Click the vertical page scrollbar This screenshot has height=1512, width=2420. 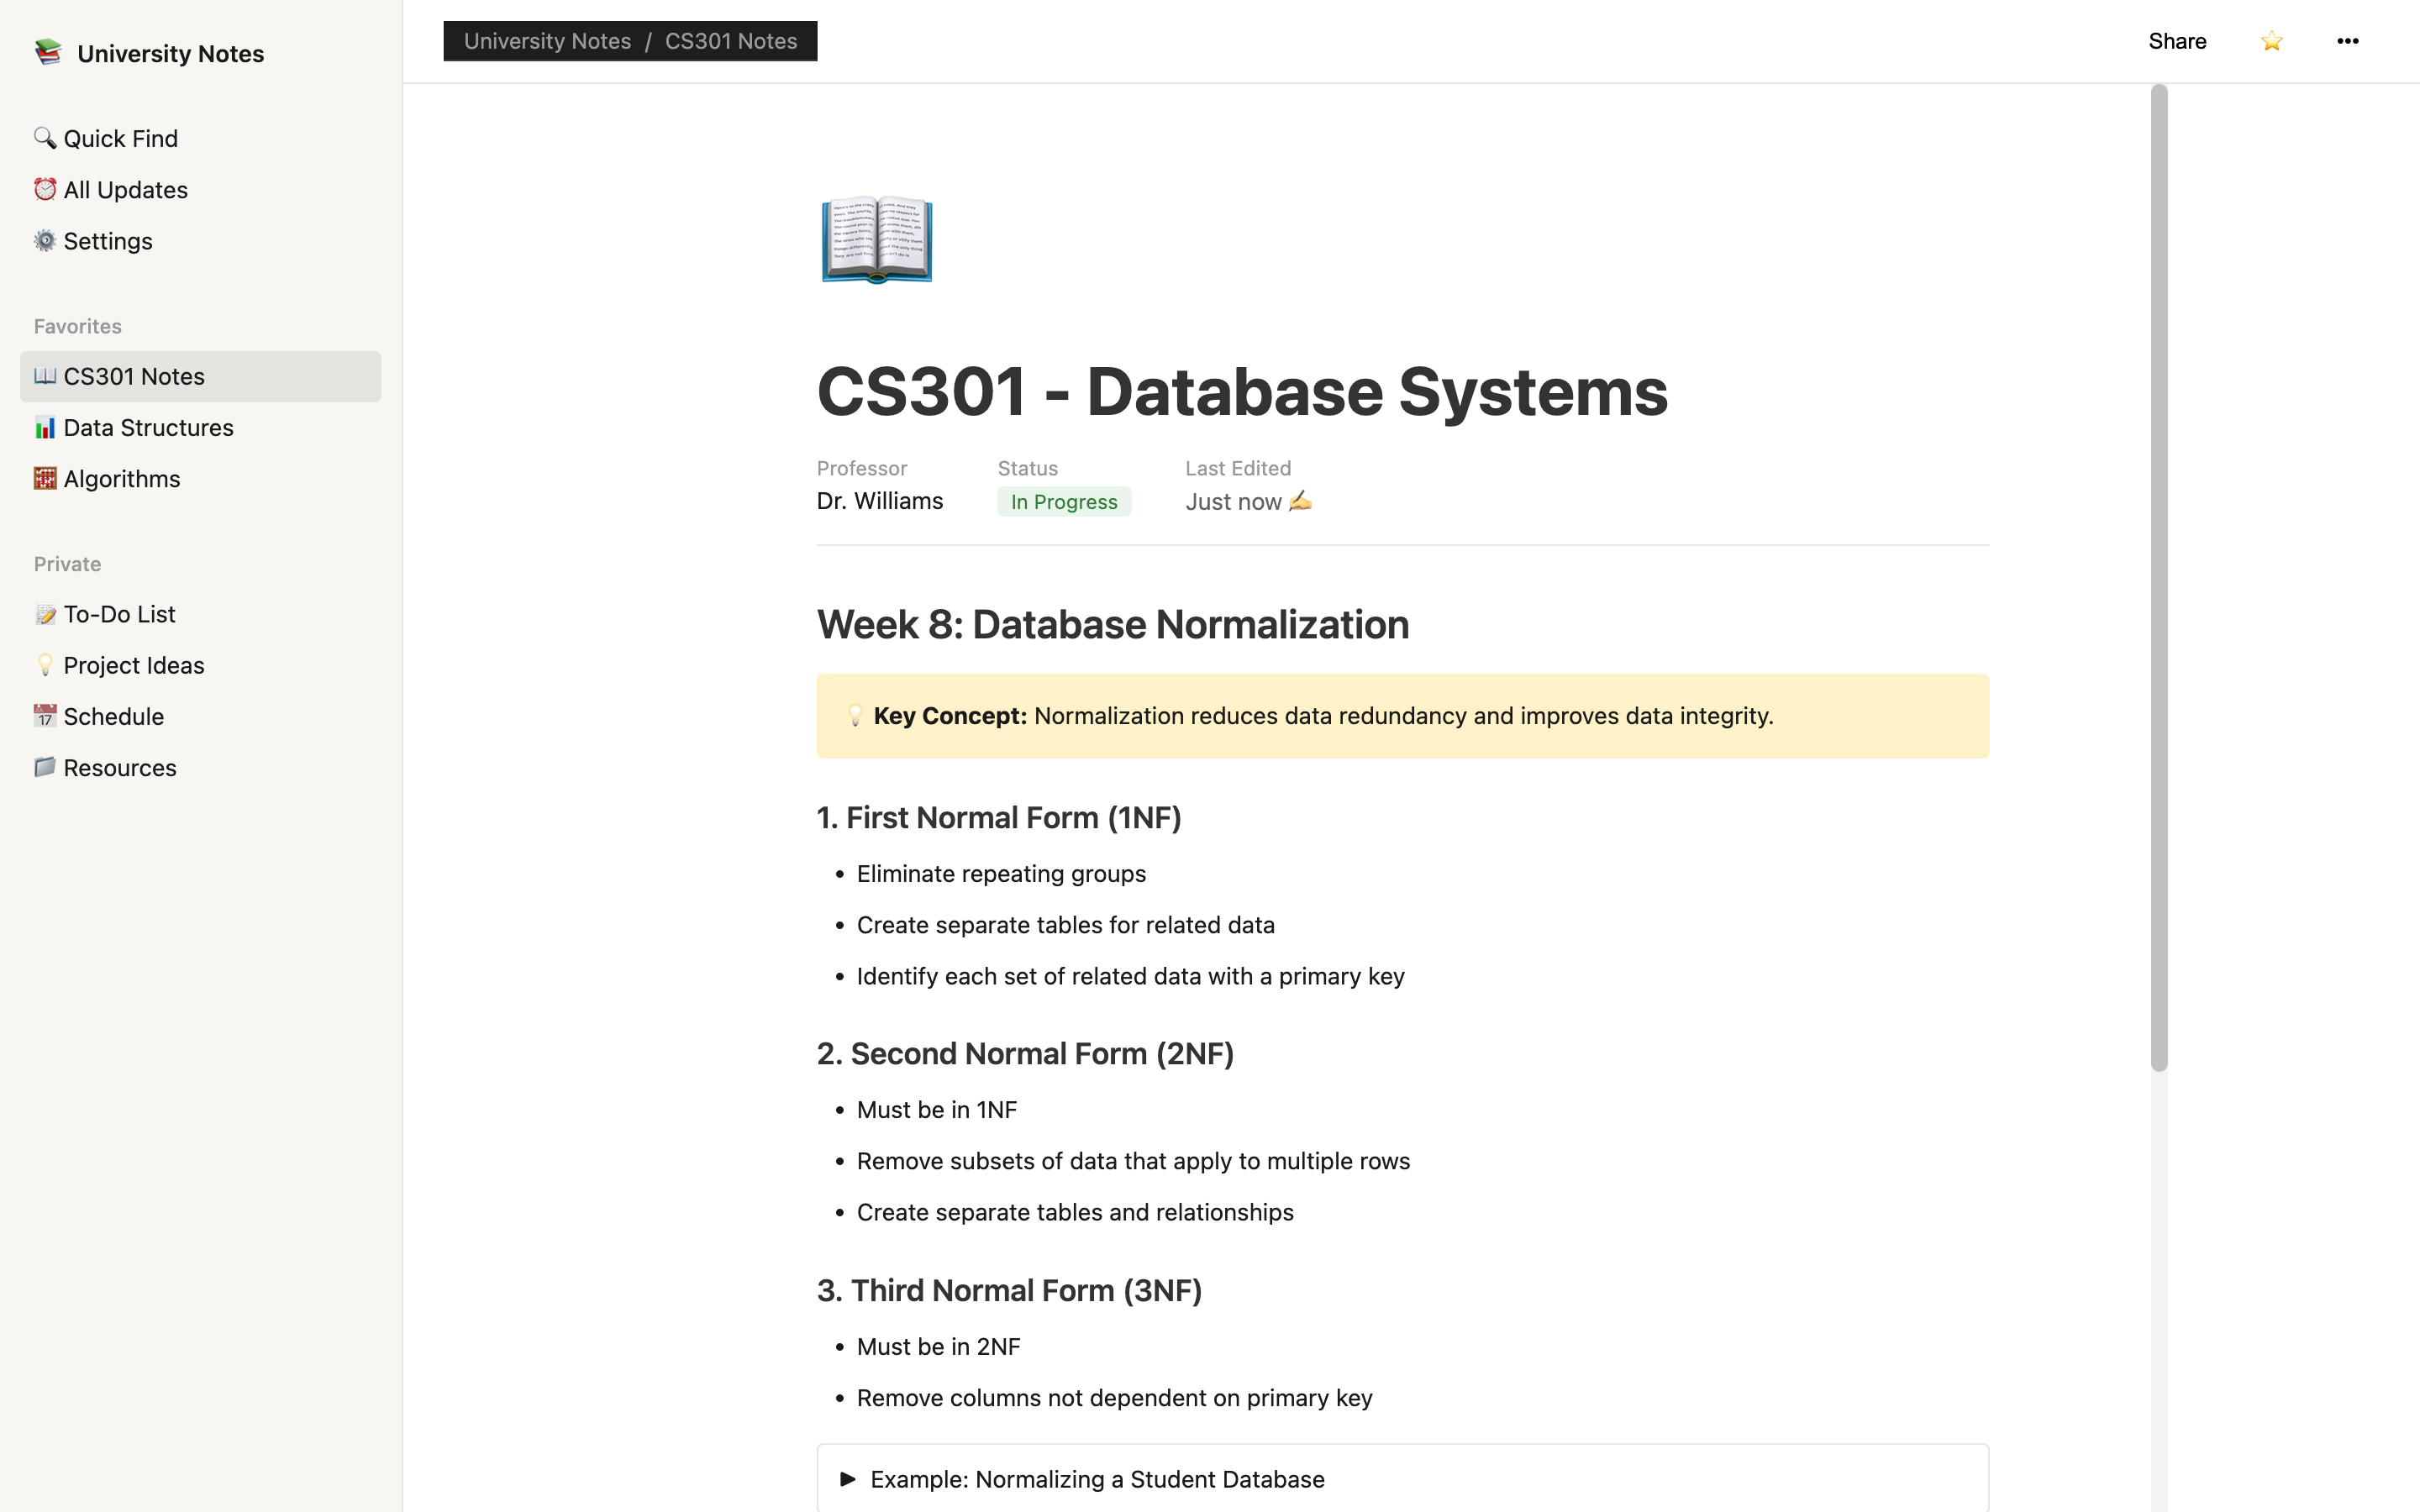tap(2159, 578)
